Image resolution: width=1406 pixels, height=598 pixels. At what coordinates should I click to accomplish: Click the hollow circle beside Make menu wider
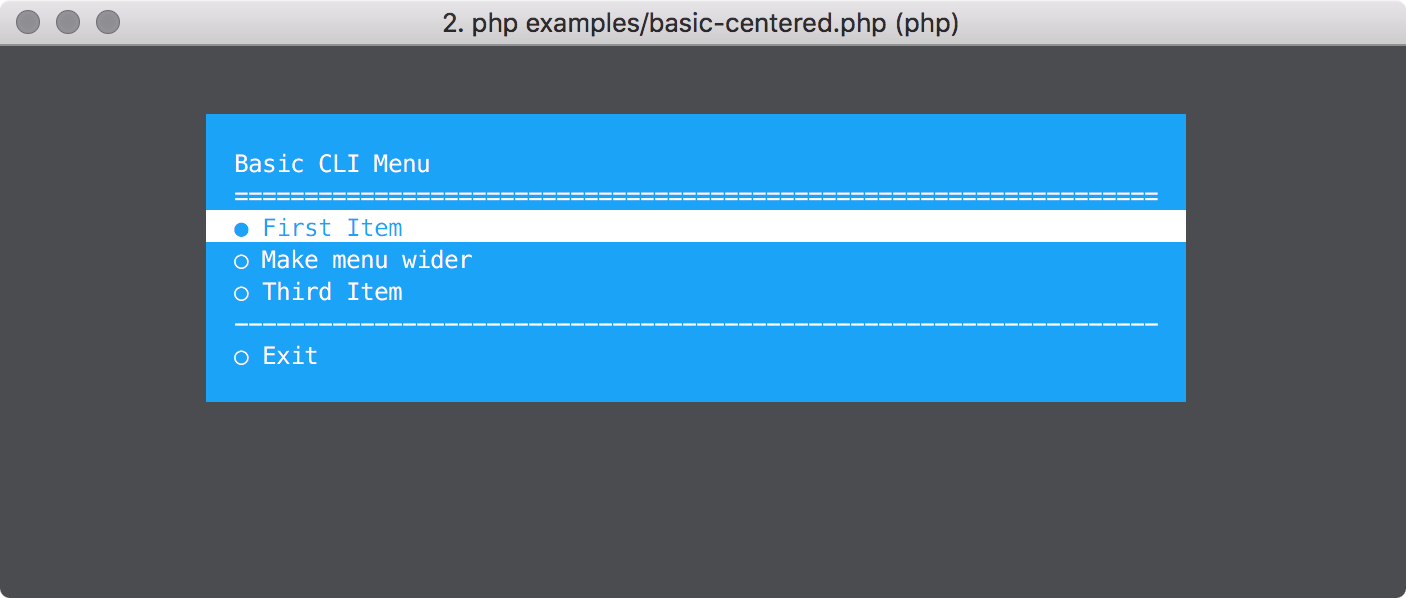coord(241,262)
